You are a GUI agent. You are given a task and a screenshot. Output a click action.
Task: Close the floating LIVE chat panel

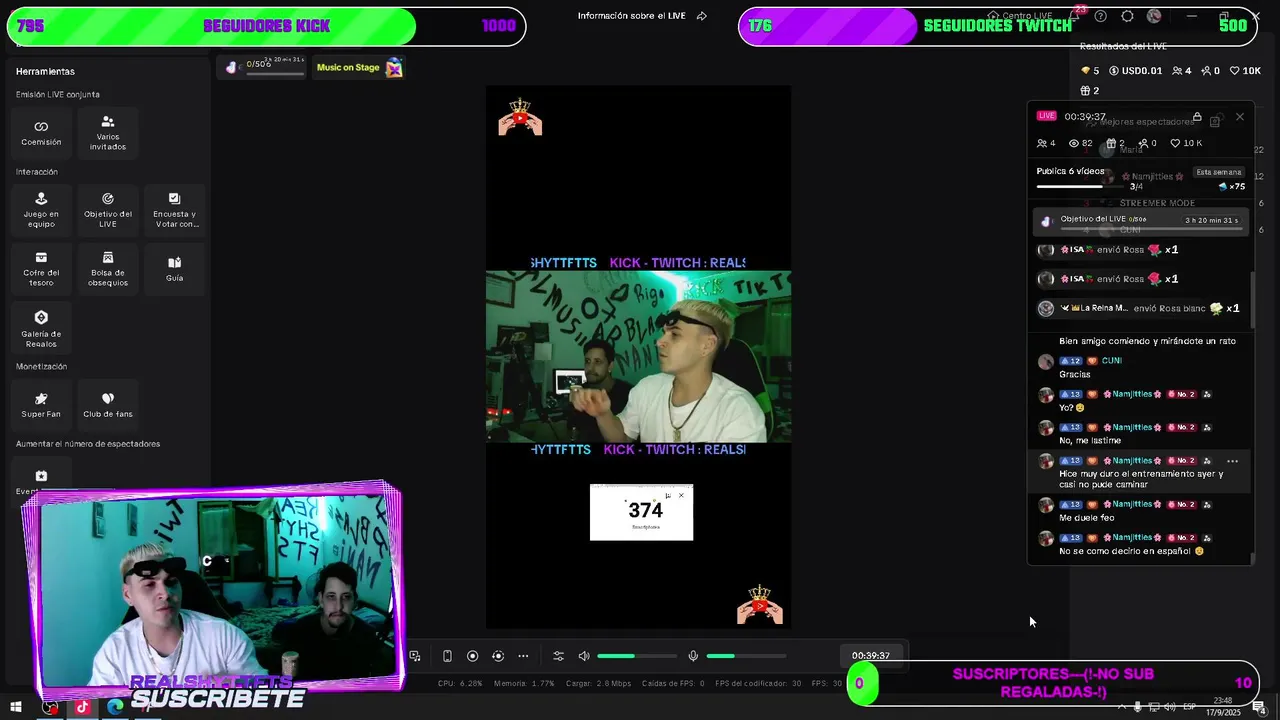pos(1240,117)
